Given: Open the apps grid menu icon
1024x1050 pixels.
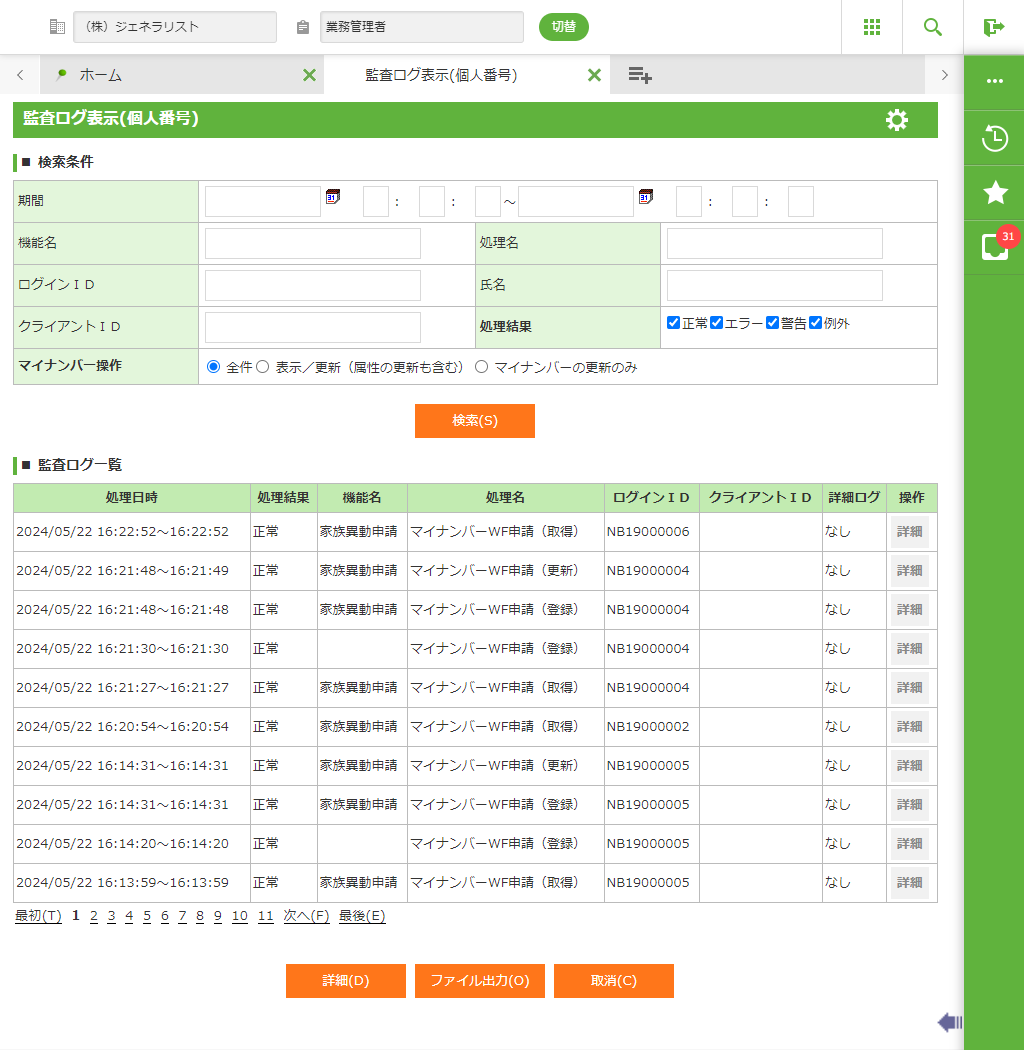Looking at the screenshot, I should click(x=872, y=27).
